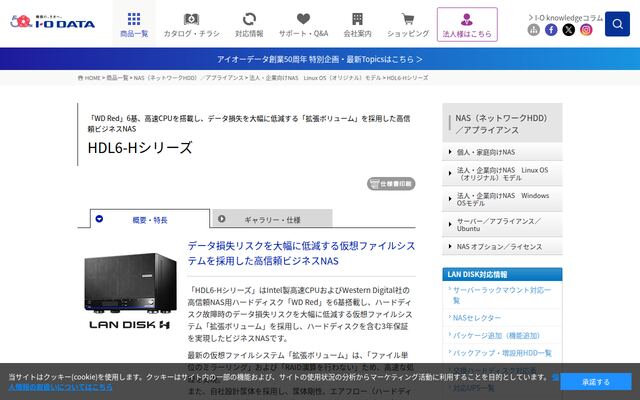
Task: Click the blue search button
Action: (617, 24)
